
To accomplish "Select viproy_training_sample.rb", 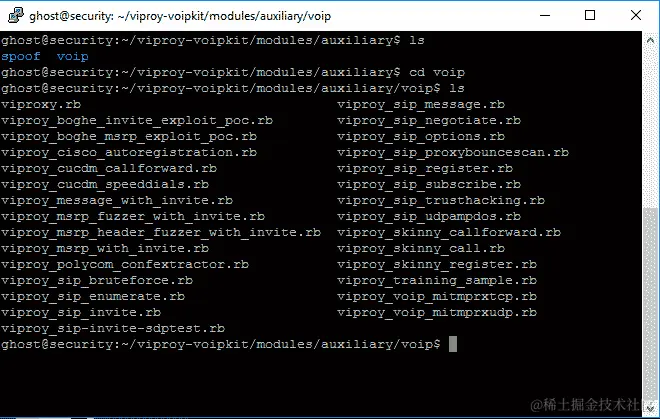I will click(437, 280).
